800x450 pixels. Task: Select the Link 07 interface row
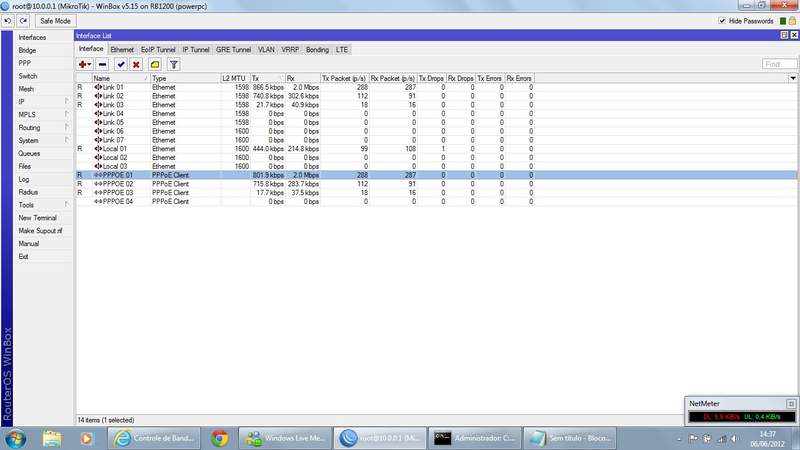click(x=436, y=140)
